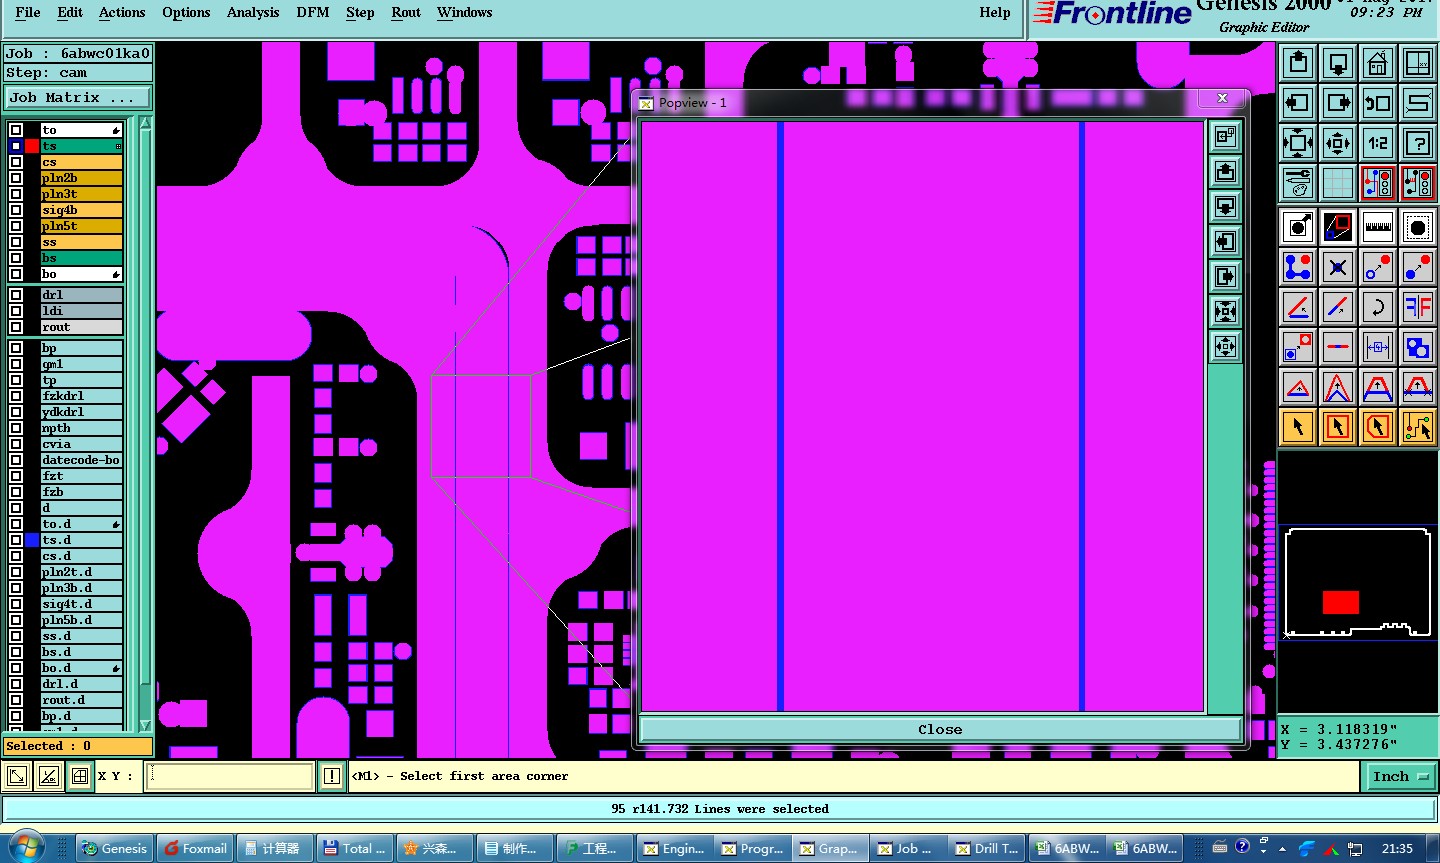Click the delete feature X icon
Screen dimensions: 1440x863
(x=1338, y=267)
